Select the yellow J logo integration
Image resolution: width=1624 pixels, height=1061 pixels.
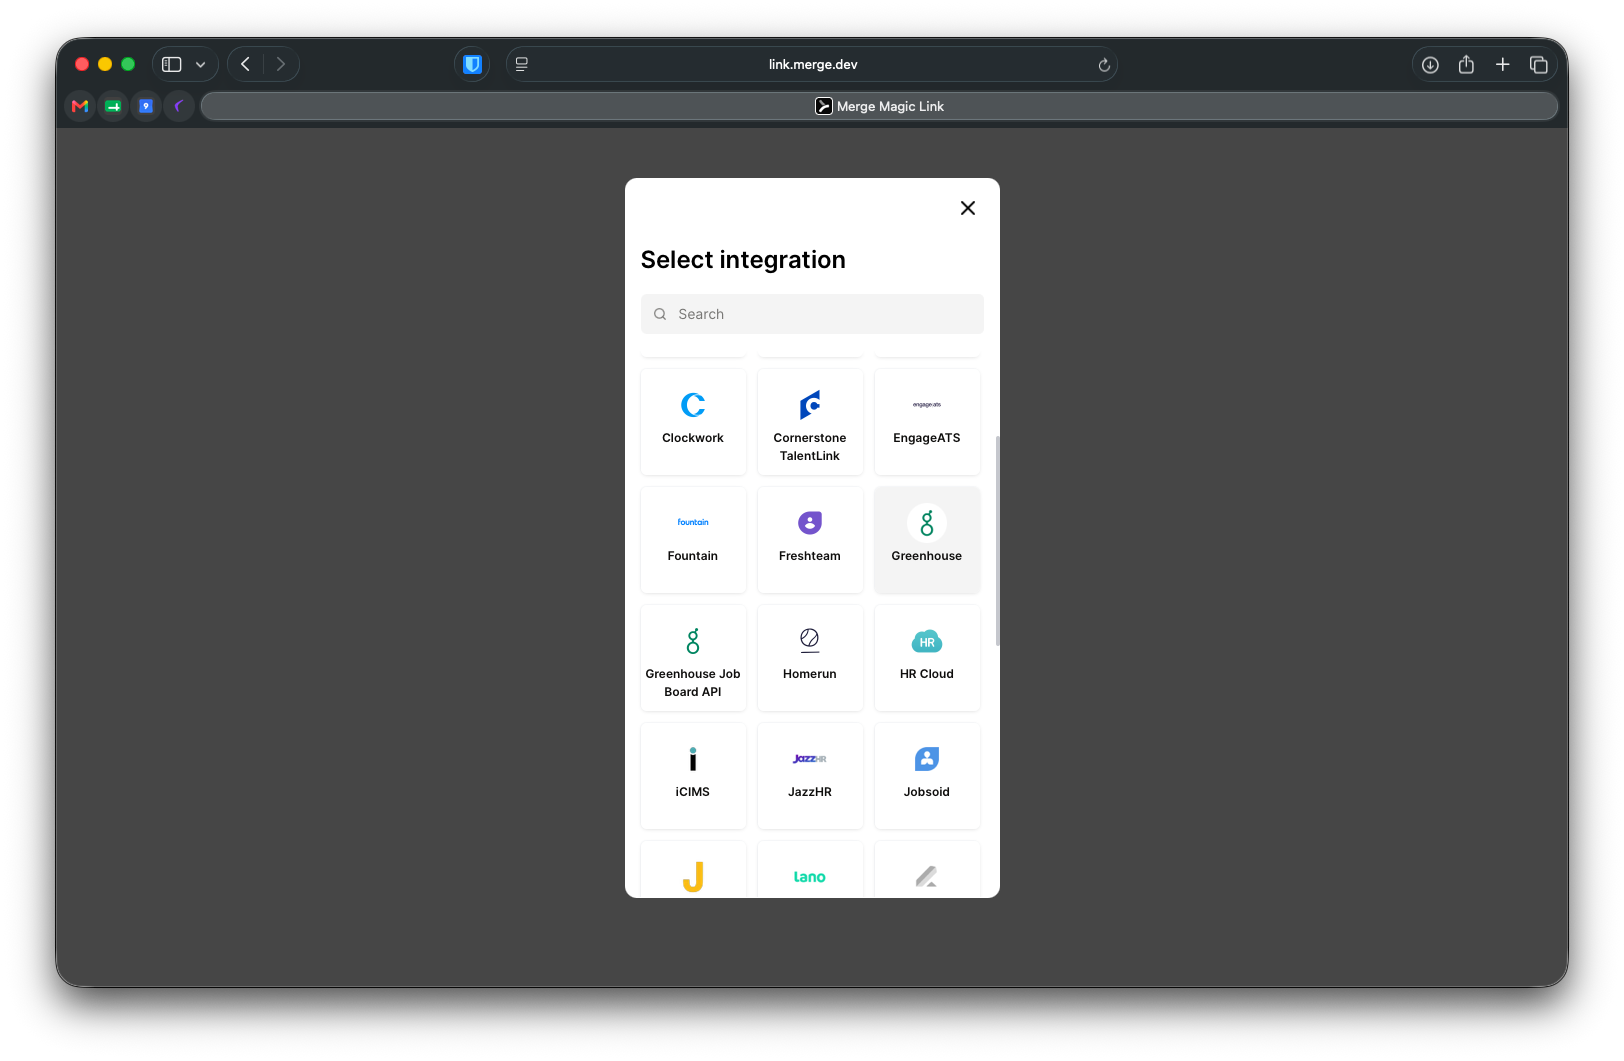click(693, 870)
